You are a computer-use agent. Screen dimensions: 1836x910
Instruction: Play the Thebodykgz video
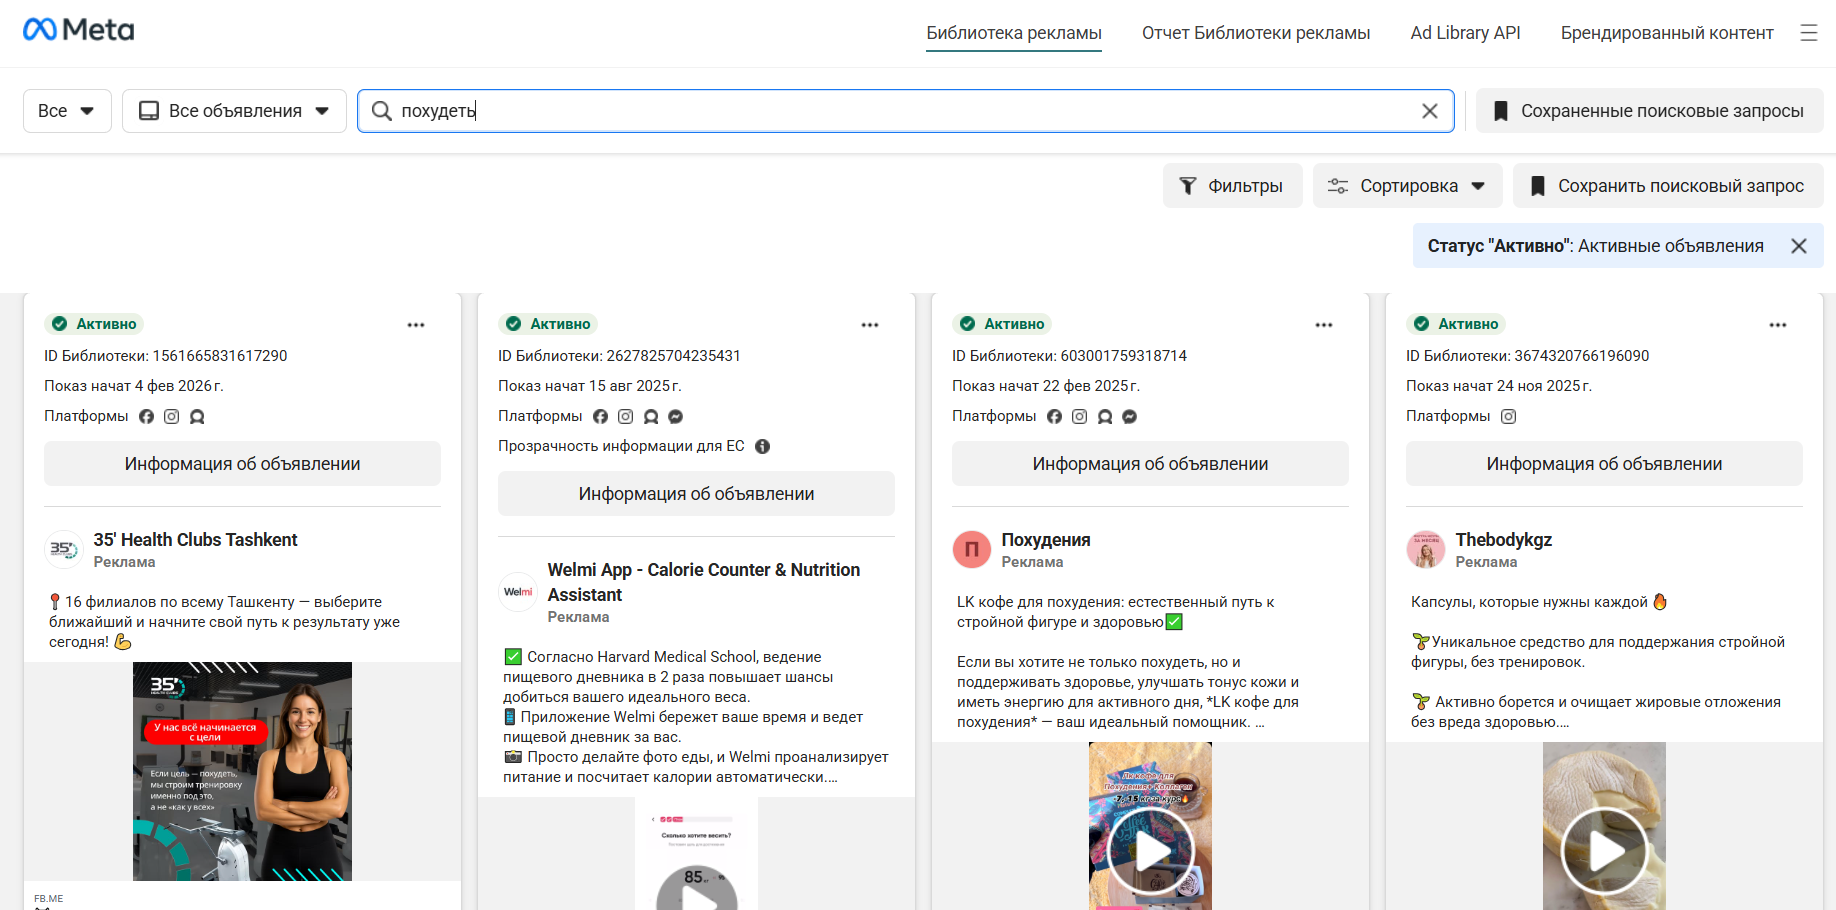coord(1603,851)
